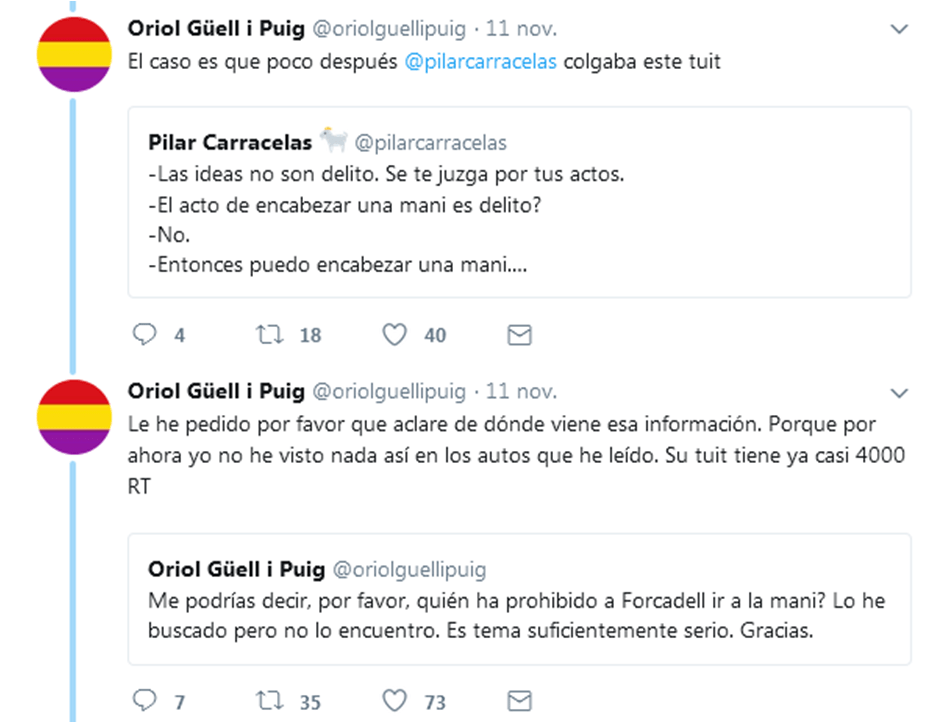Viewport: 947px width, 723px height.
Task: Open the @pilarcarracelas mention link
Action: click(481, 62)
